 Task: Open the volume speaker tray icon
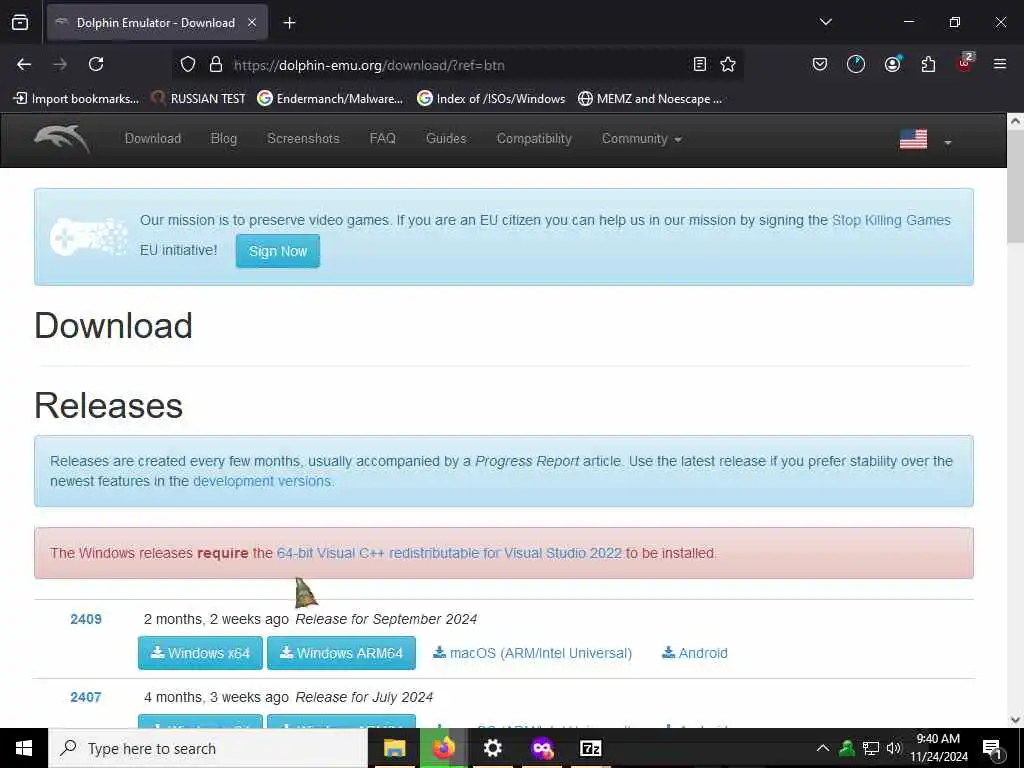tap(893, 748)
